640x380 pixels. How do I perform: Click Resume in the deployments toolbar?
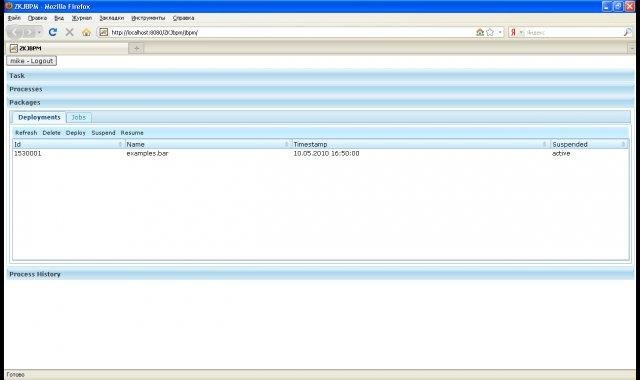(132, 133)
